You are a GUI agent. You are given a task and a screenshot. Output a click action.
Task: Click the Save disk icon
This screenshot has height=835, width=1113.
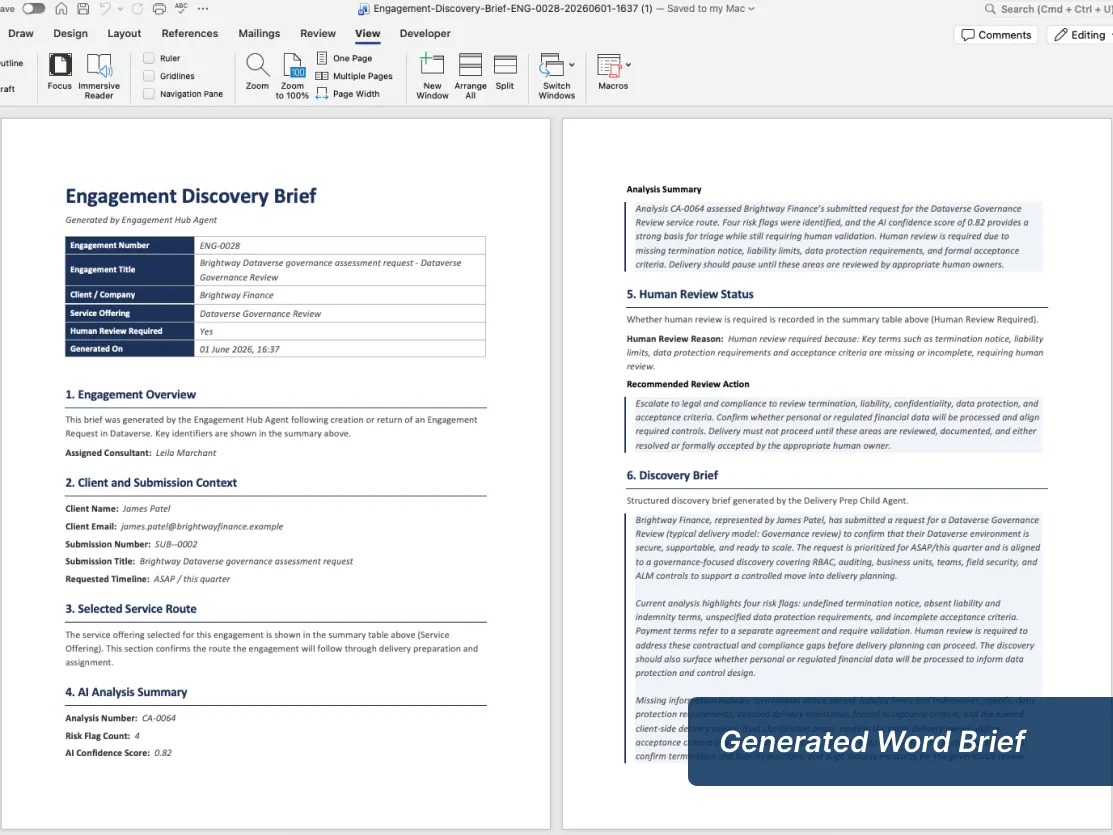(x=83, y=9)
